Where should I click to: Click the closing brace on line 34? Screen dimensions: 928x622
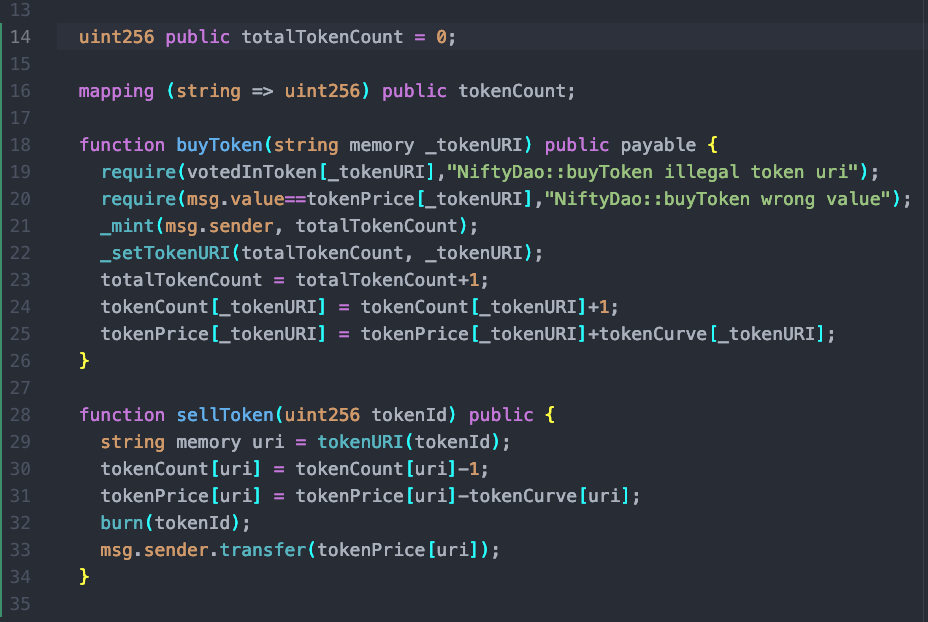coord(83,577)
